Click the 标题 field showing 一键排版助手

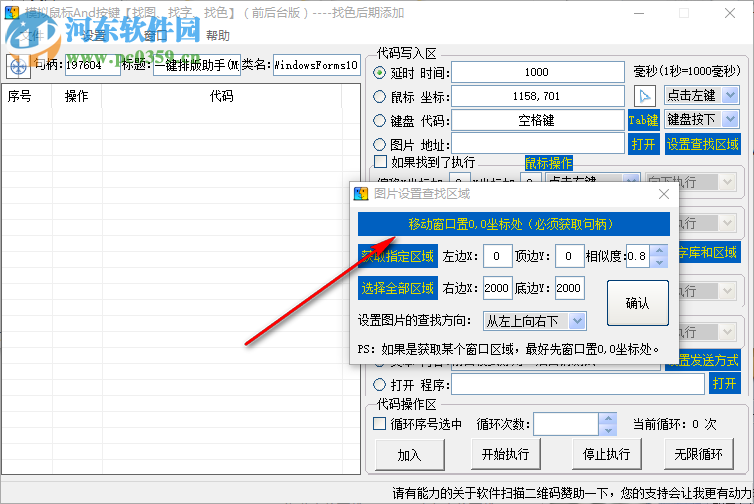point(197,65)
